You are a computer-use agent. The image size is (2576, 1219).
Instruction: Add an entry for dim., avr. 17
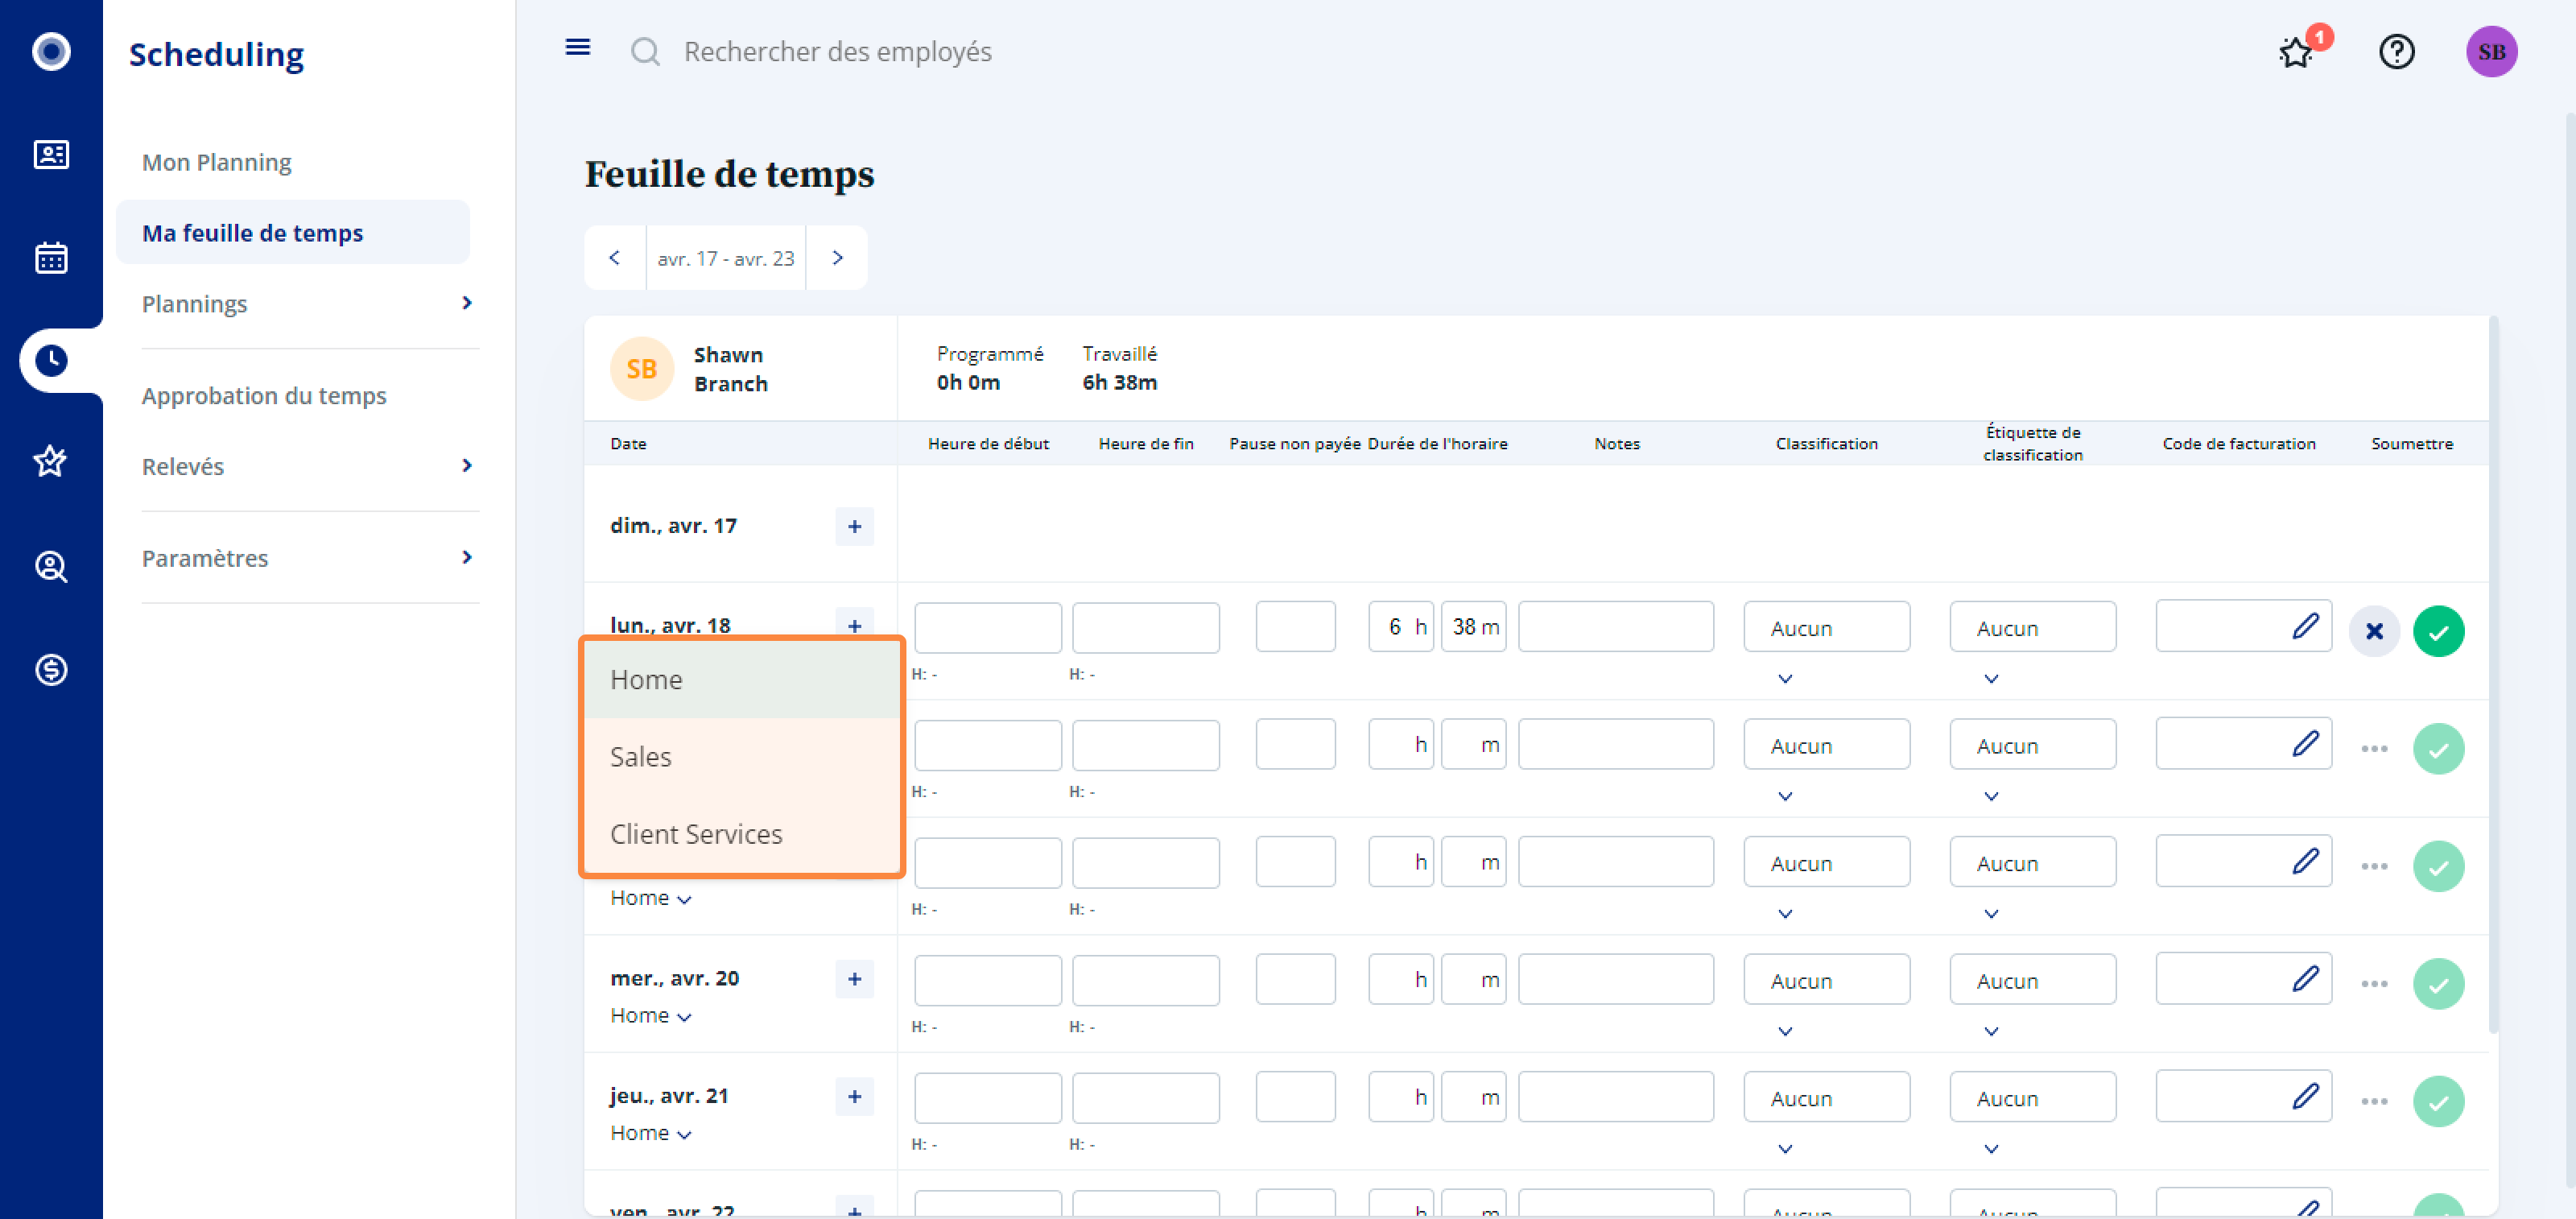pos(854,526)
